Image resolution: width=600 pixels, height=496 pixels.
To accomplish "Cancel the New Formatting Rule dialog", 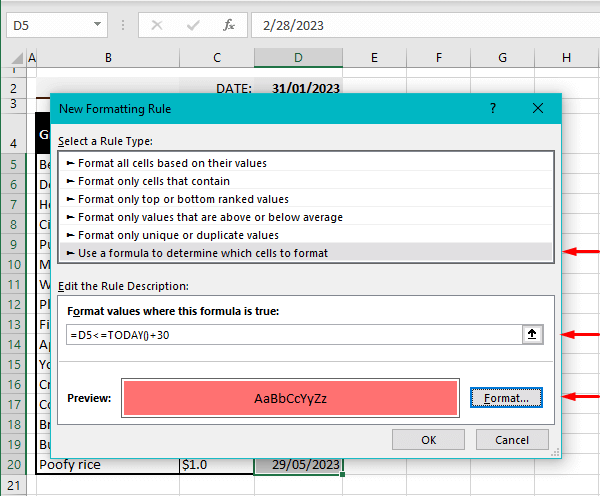I will point(511,440).
